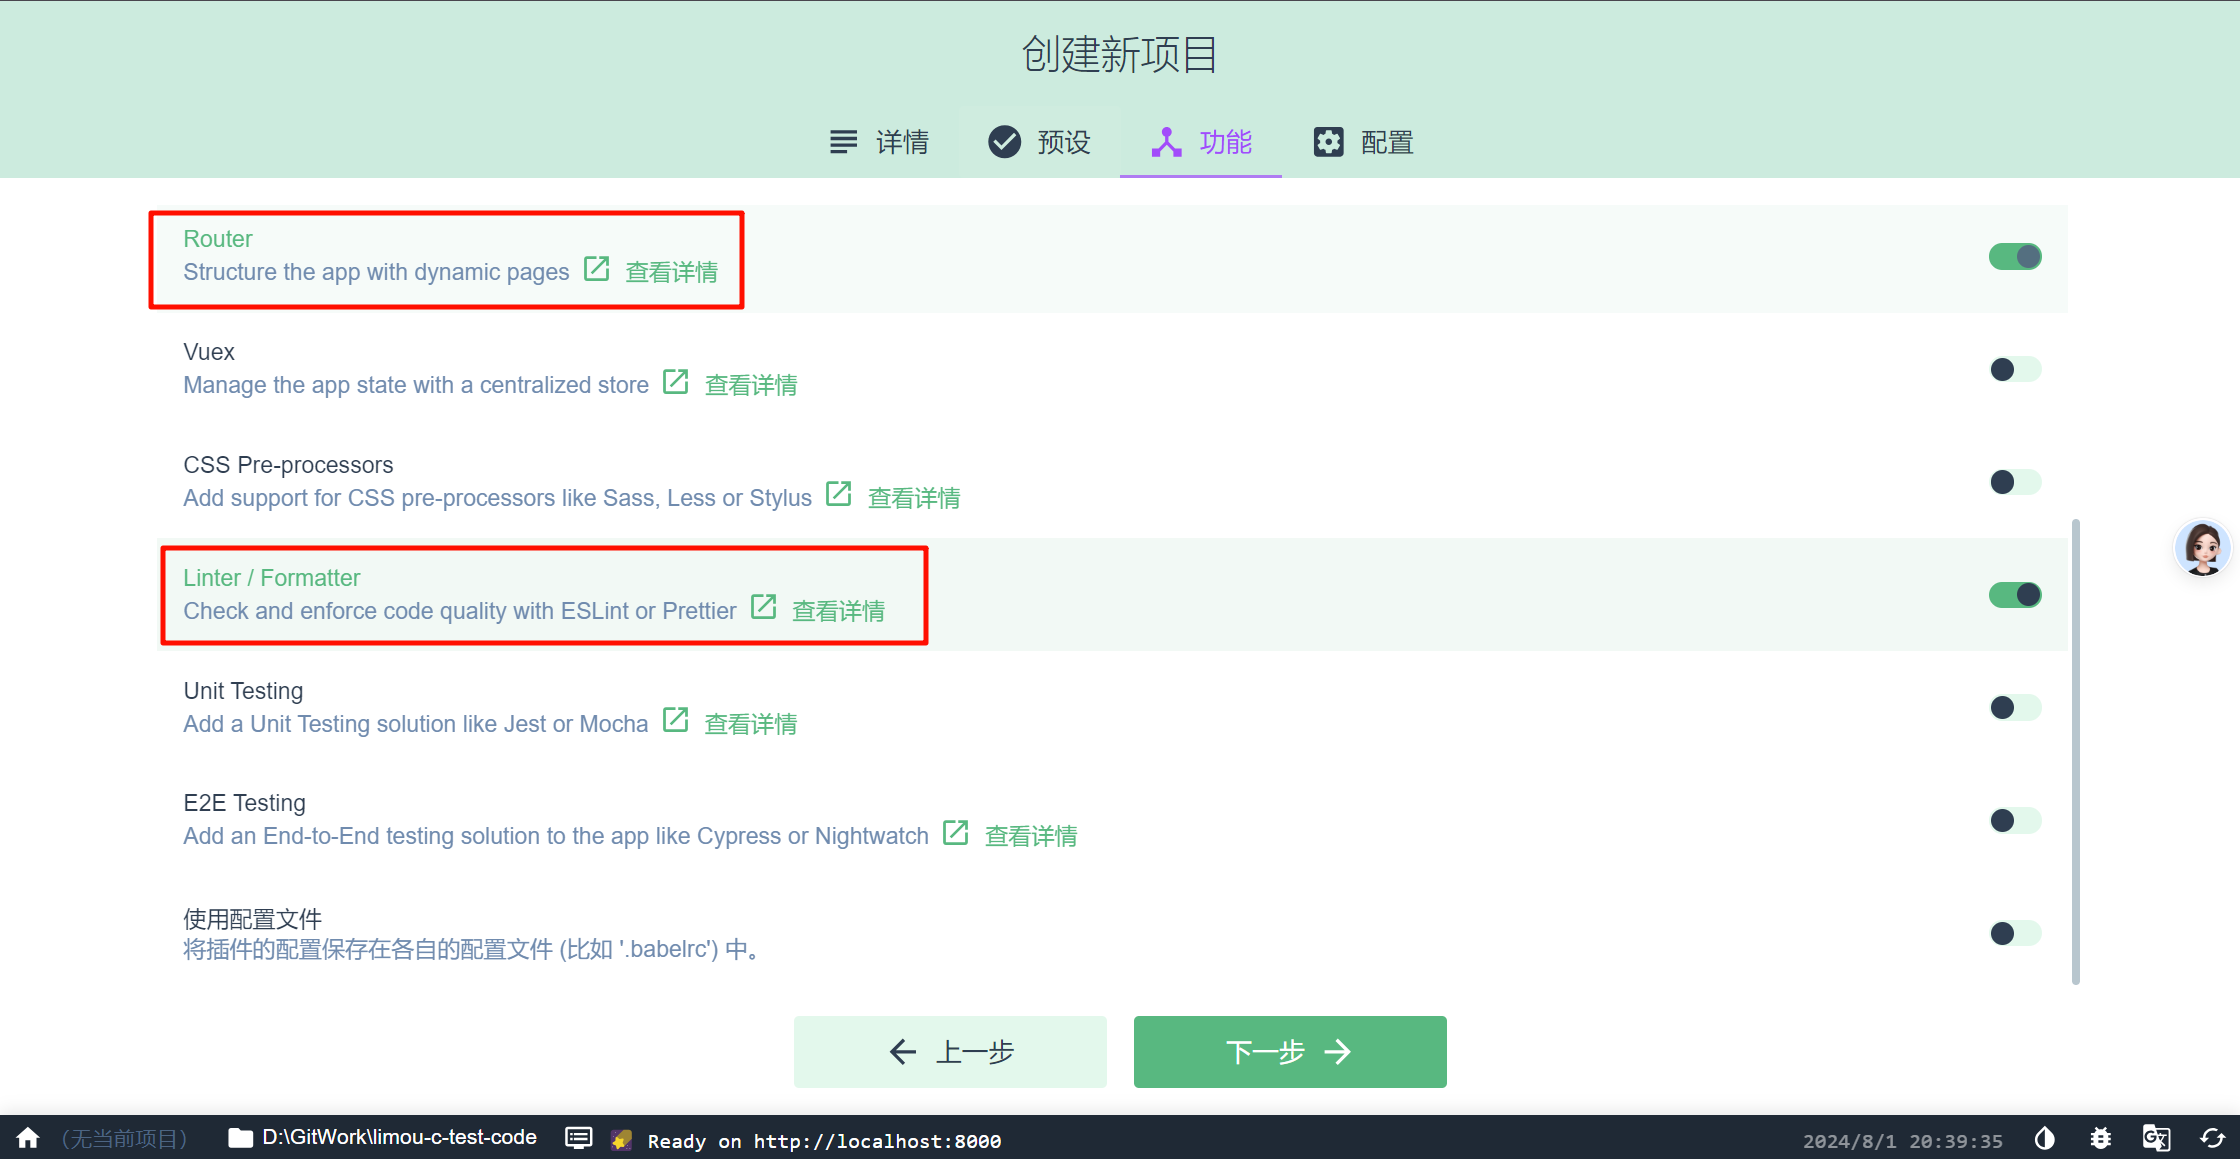This screenshot has height=1159, width=2240.
Task: Click the 上一步 back button
Action: 950,1052
